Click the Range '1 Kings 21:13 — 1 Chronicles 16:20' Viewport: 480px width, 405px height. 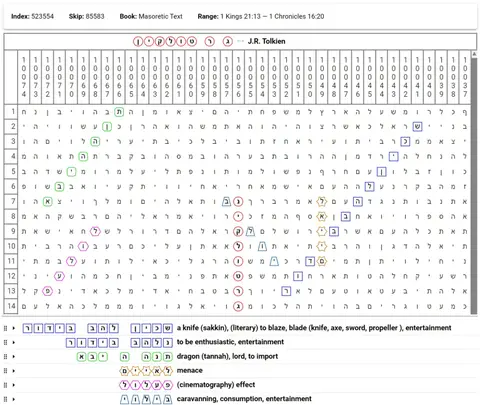pyautogui.click(x=272, y=16)
